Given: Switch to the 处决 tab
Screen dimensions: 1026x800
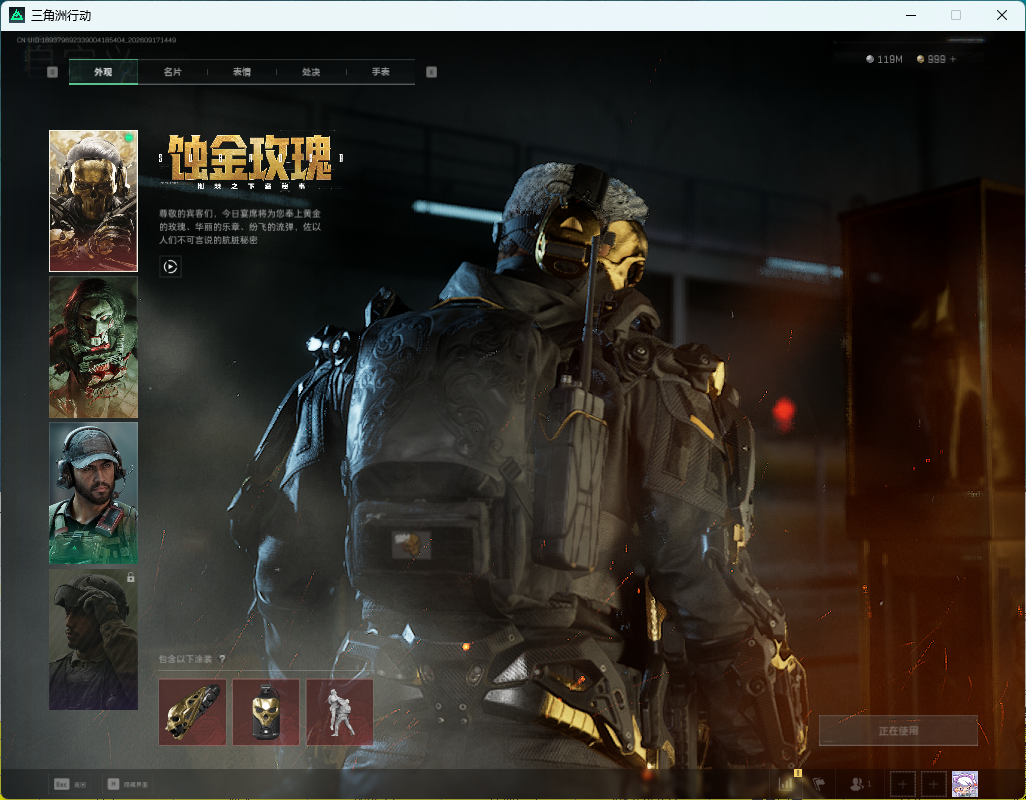Looking at the screenshot, I should pyautogui.click(x=311, y=72).
